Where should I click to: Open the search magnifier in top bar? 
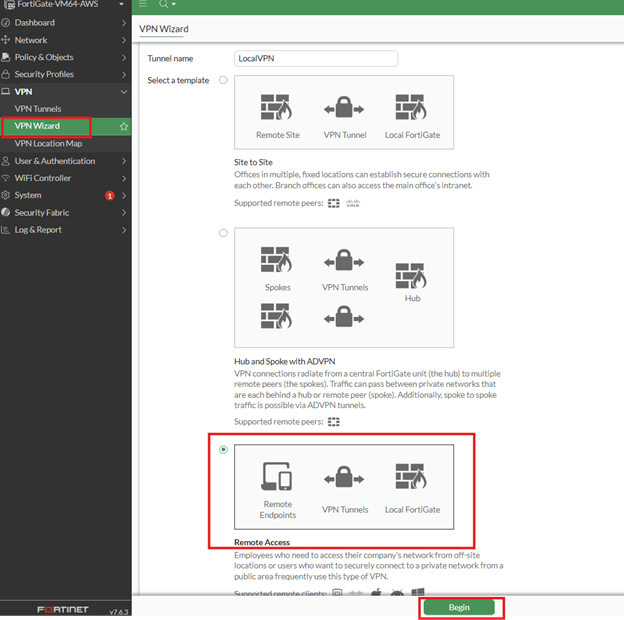tap(163, 4)
